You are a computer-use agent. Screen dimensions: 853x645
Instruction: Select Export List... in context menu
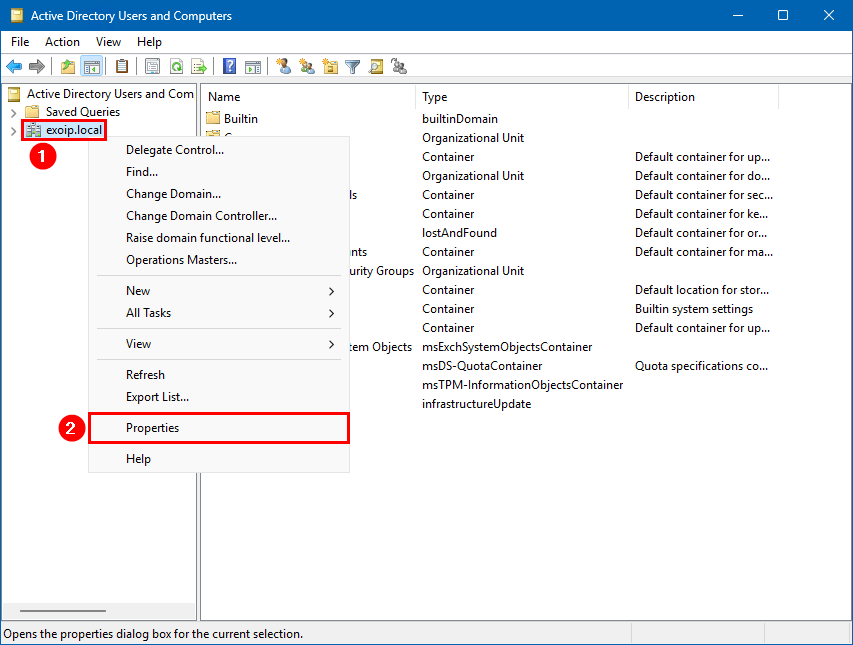(219, 397)
